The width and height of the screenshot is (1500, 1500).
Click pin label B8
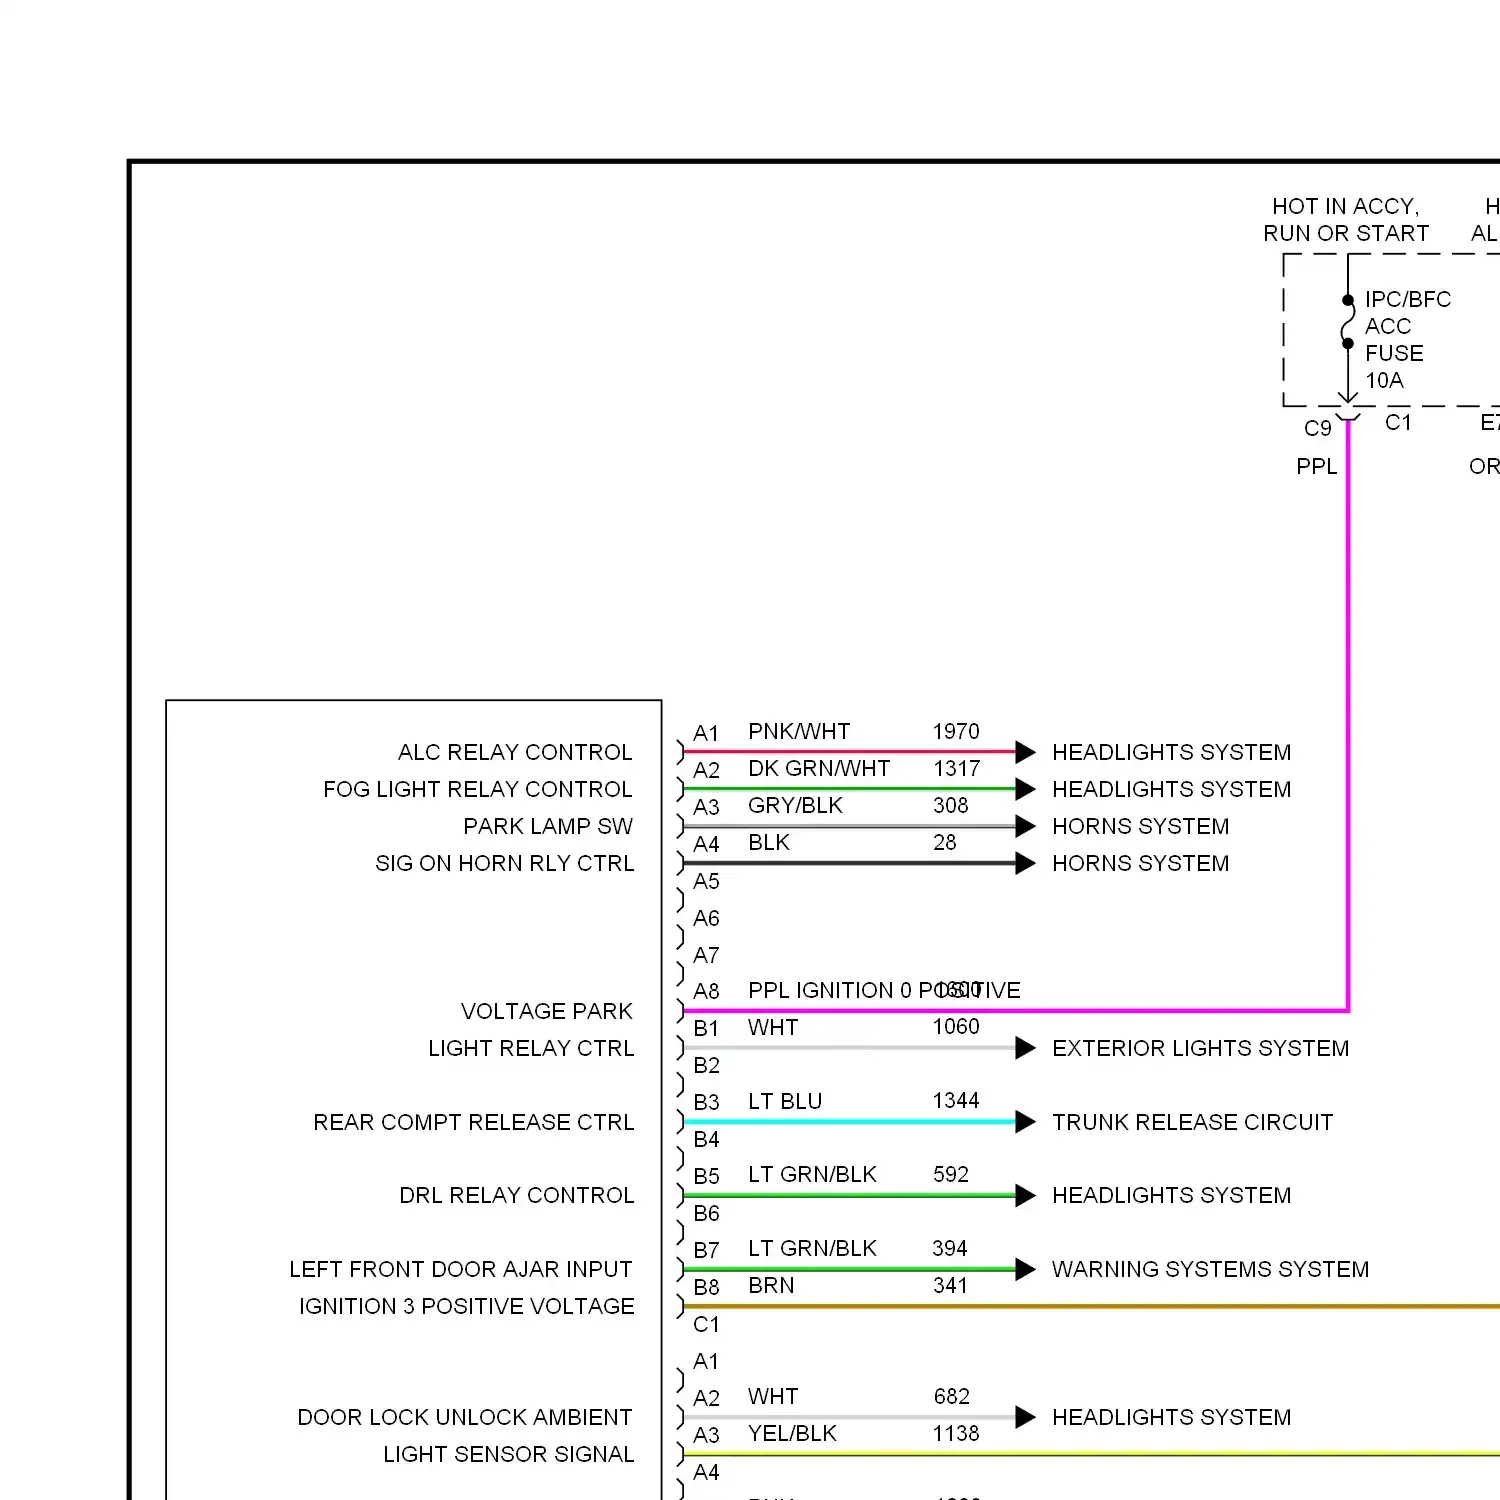click(706, 1287)
